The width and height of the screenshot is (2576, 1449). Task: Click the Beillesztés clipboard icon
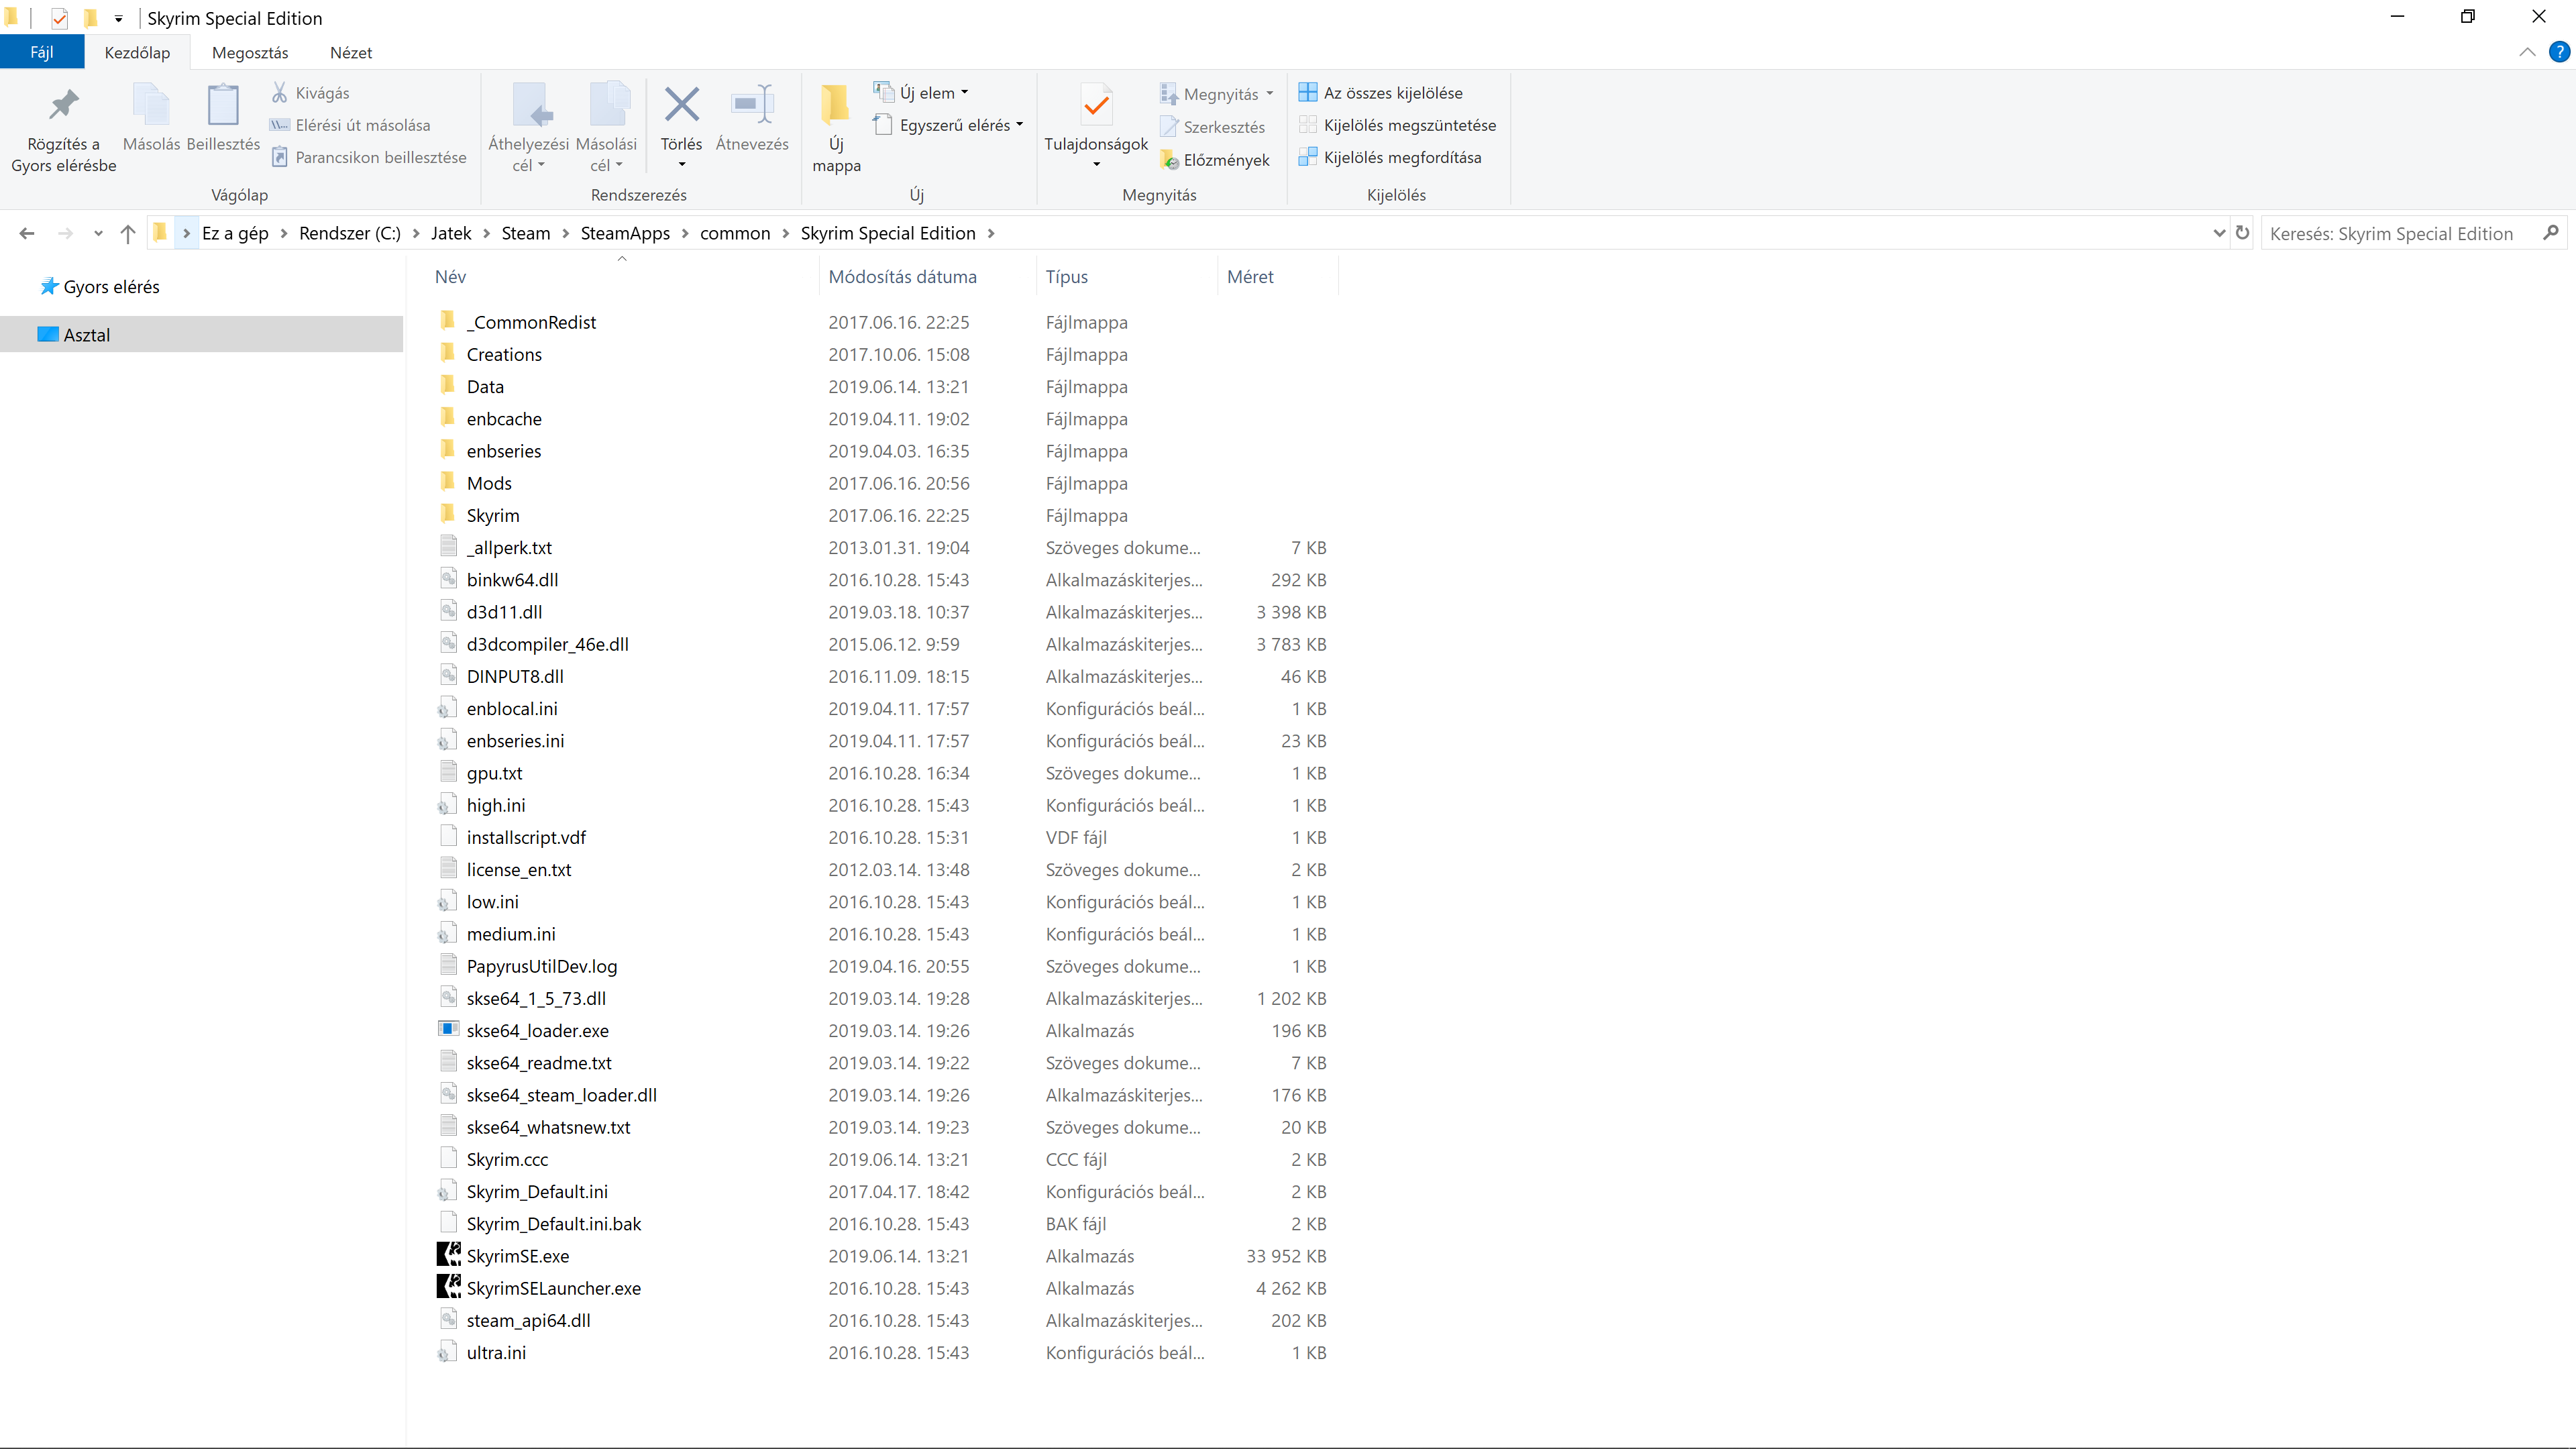pos(223,104)
